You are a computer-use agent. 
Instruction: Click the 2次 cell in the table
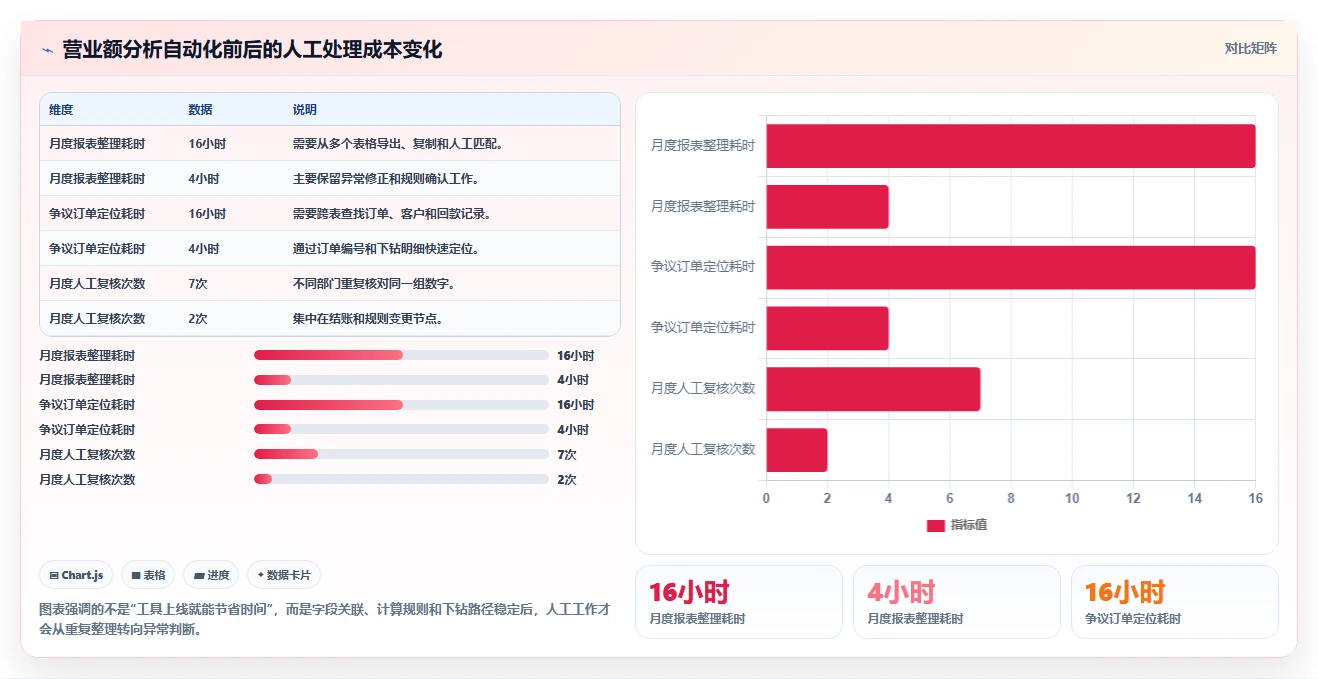tap(198, 319)
